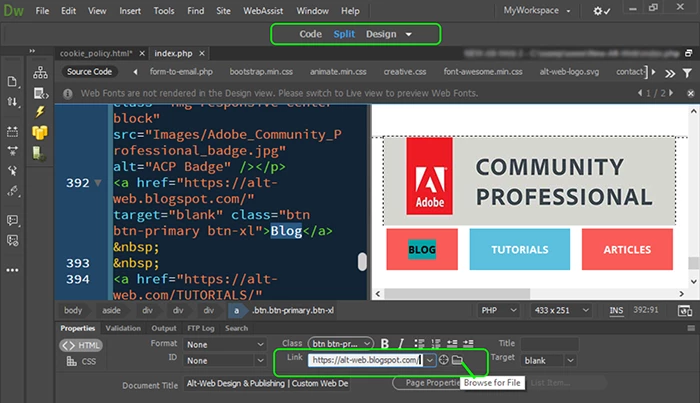Open the Link history dropdown arrow
This screenshot has height=403, width=700.
pos(429,360)
